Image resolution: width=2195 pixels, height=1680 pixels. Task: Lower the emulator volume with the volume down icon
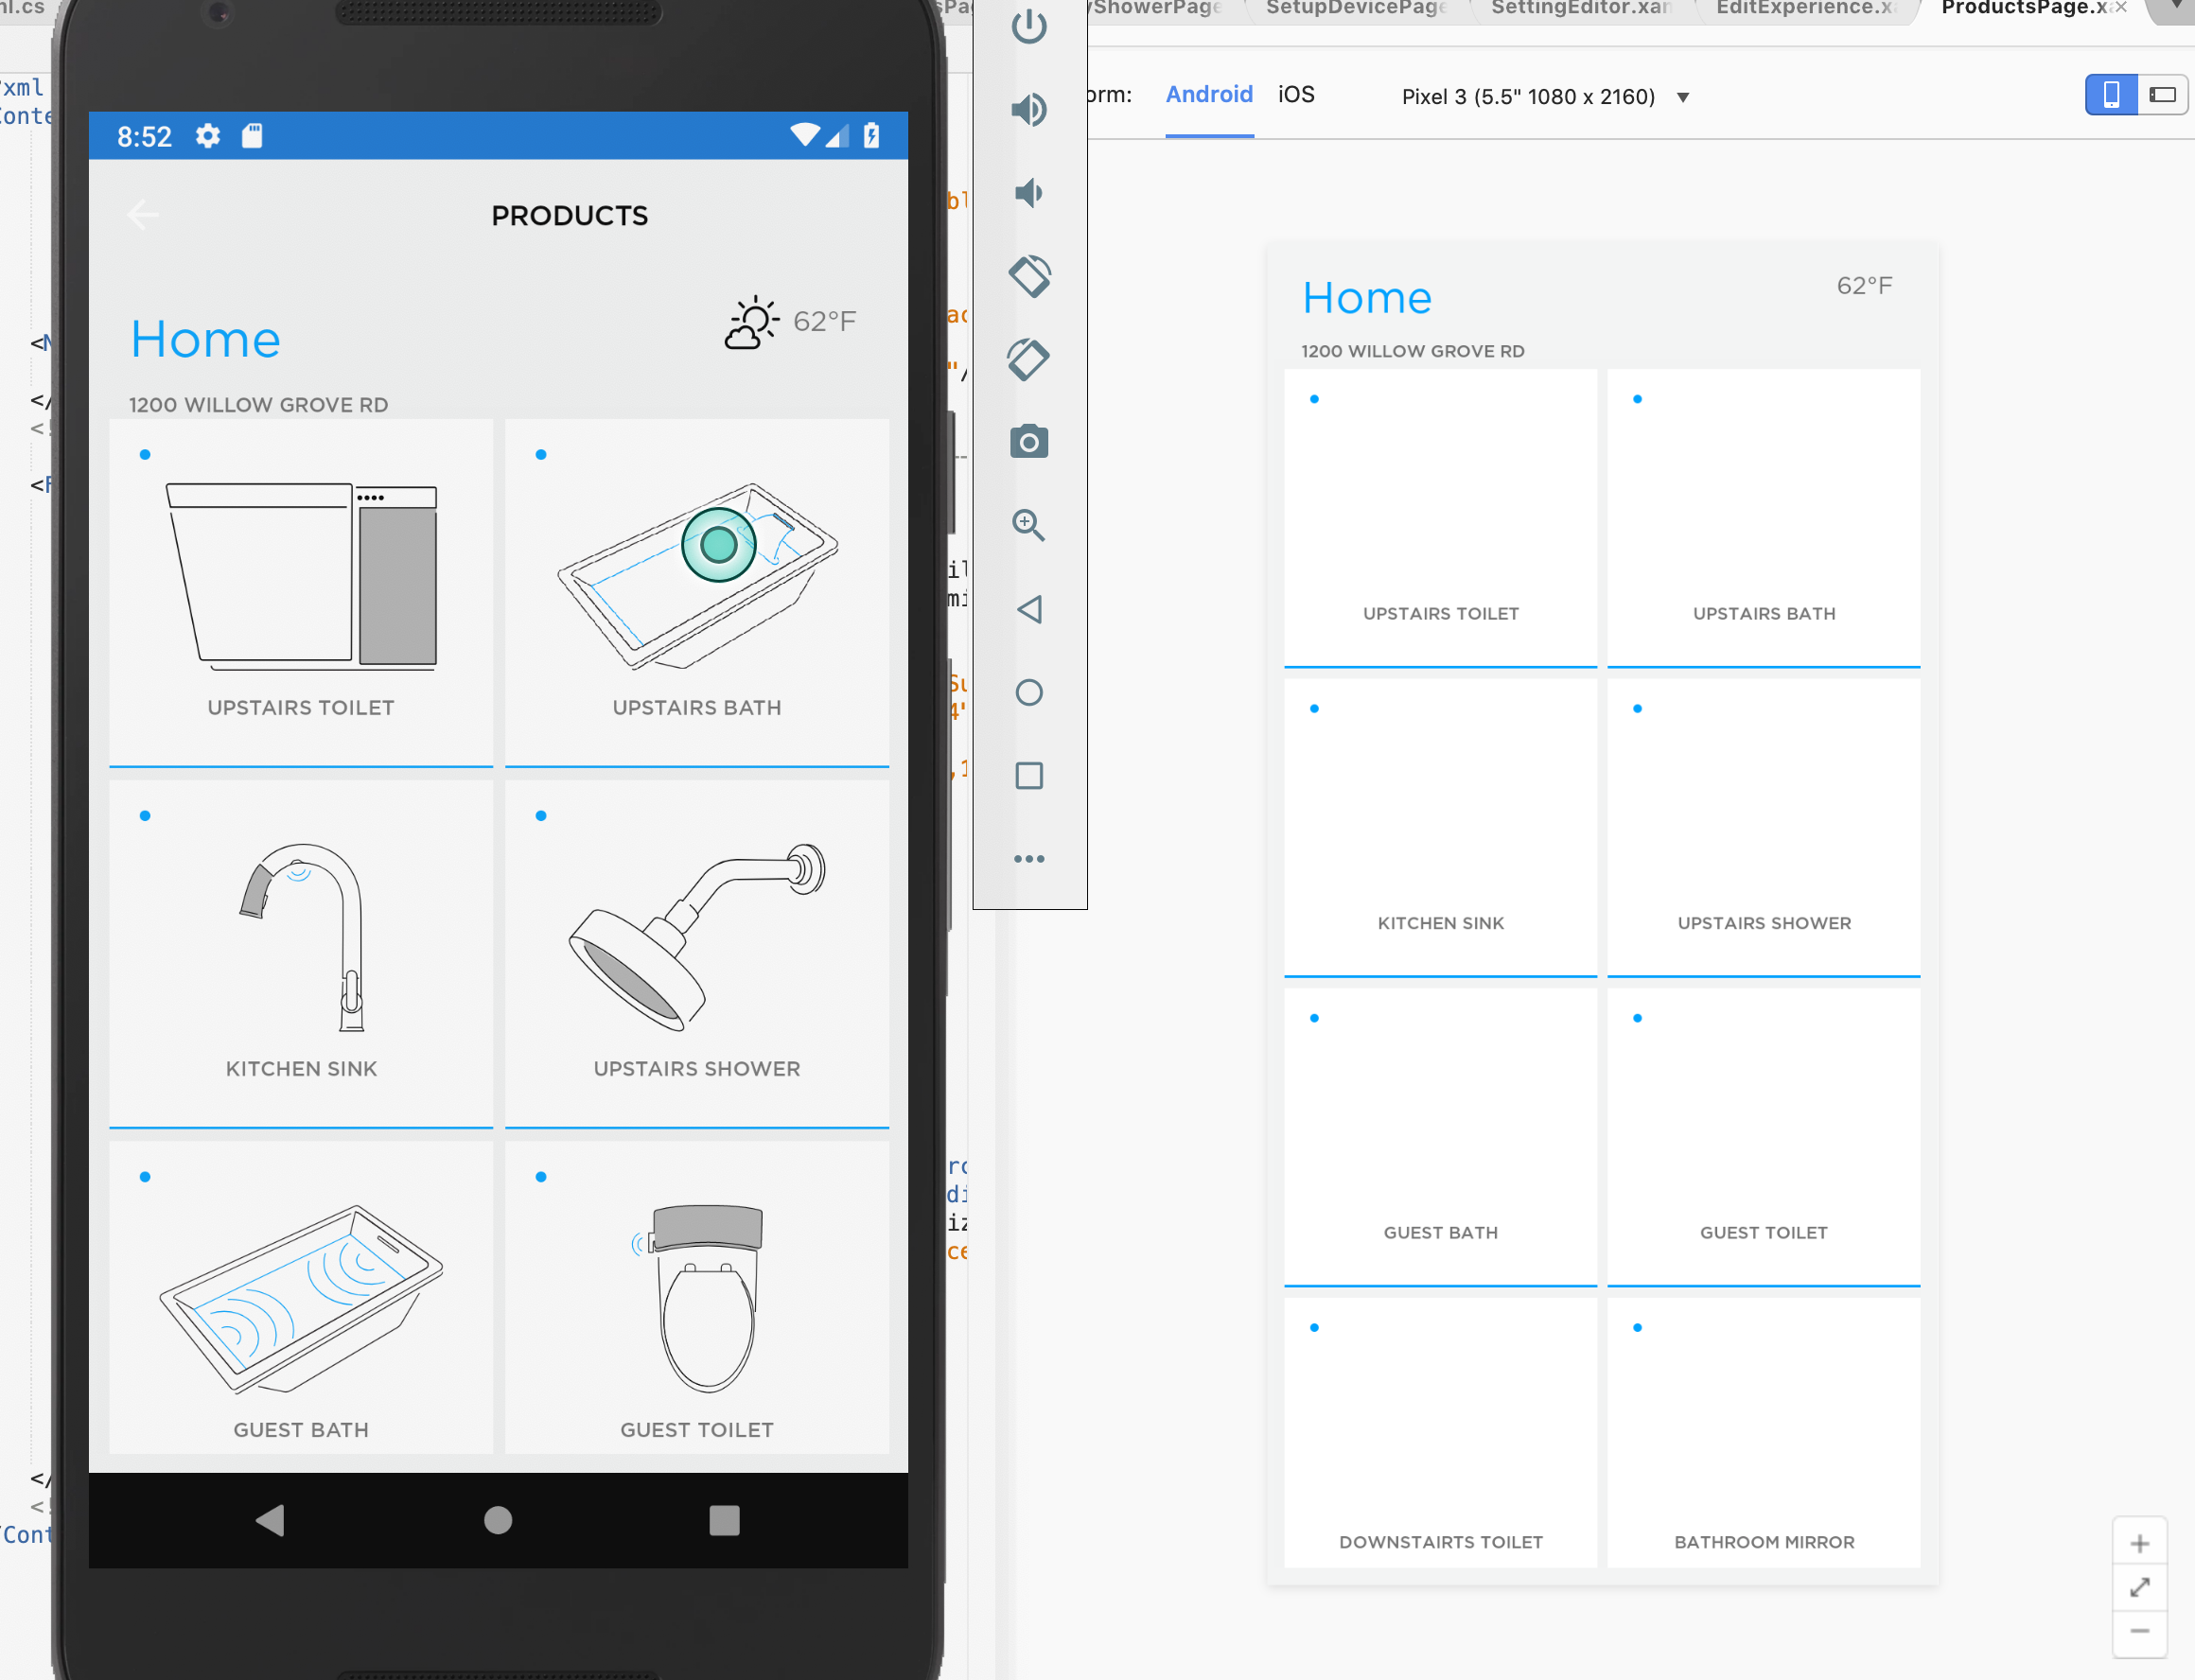(1029, 192)
